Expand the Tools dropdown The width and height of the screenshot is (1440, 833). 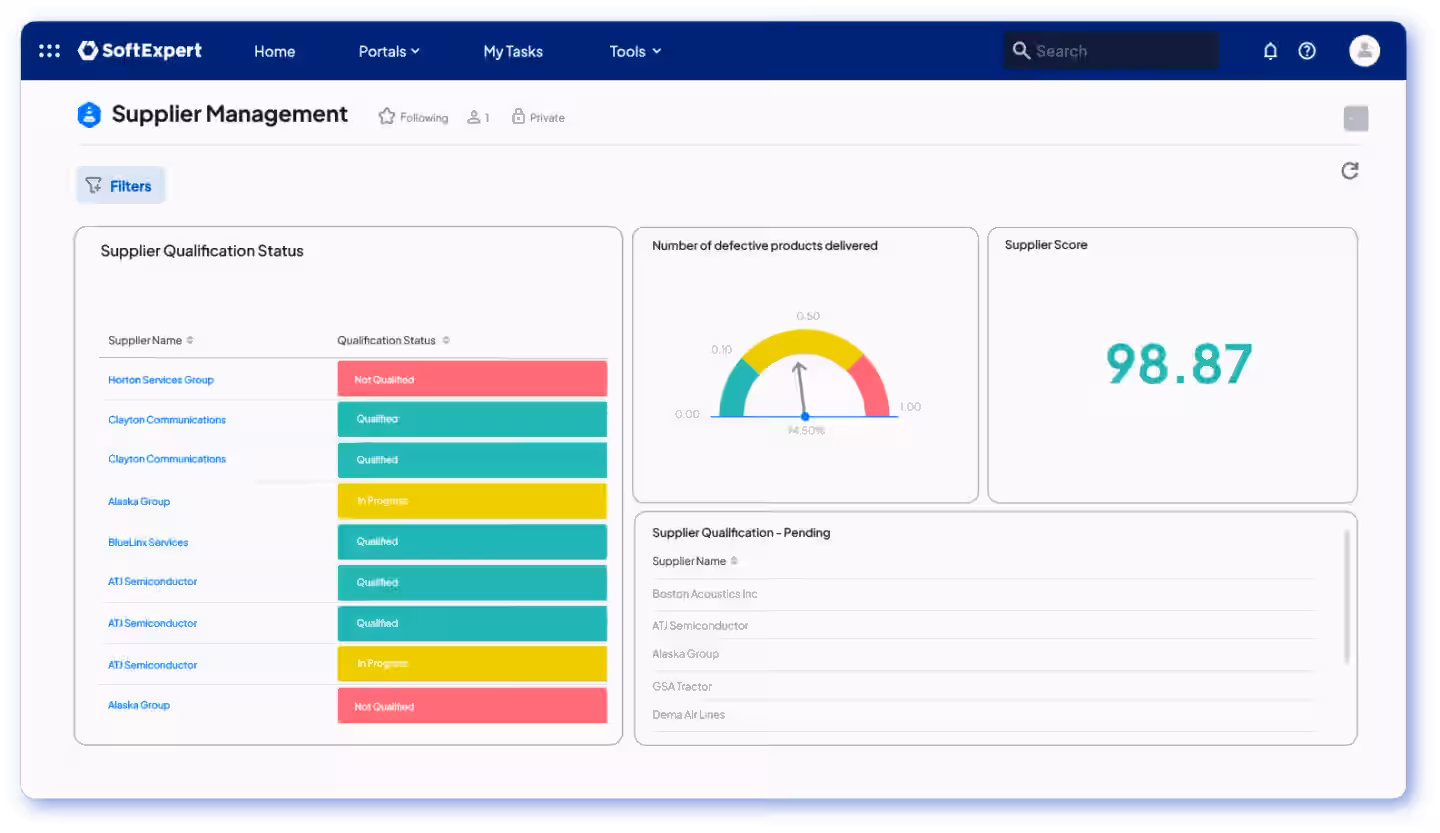pyautogui.click(x=634, y=50)
